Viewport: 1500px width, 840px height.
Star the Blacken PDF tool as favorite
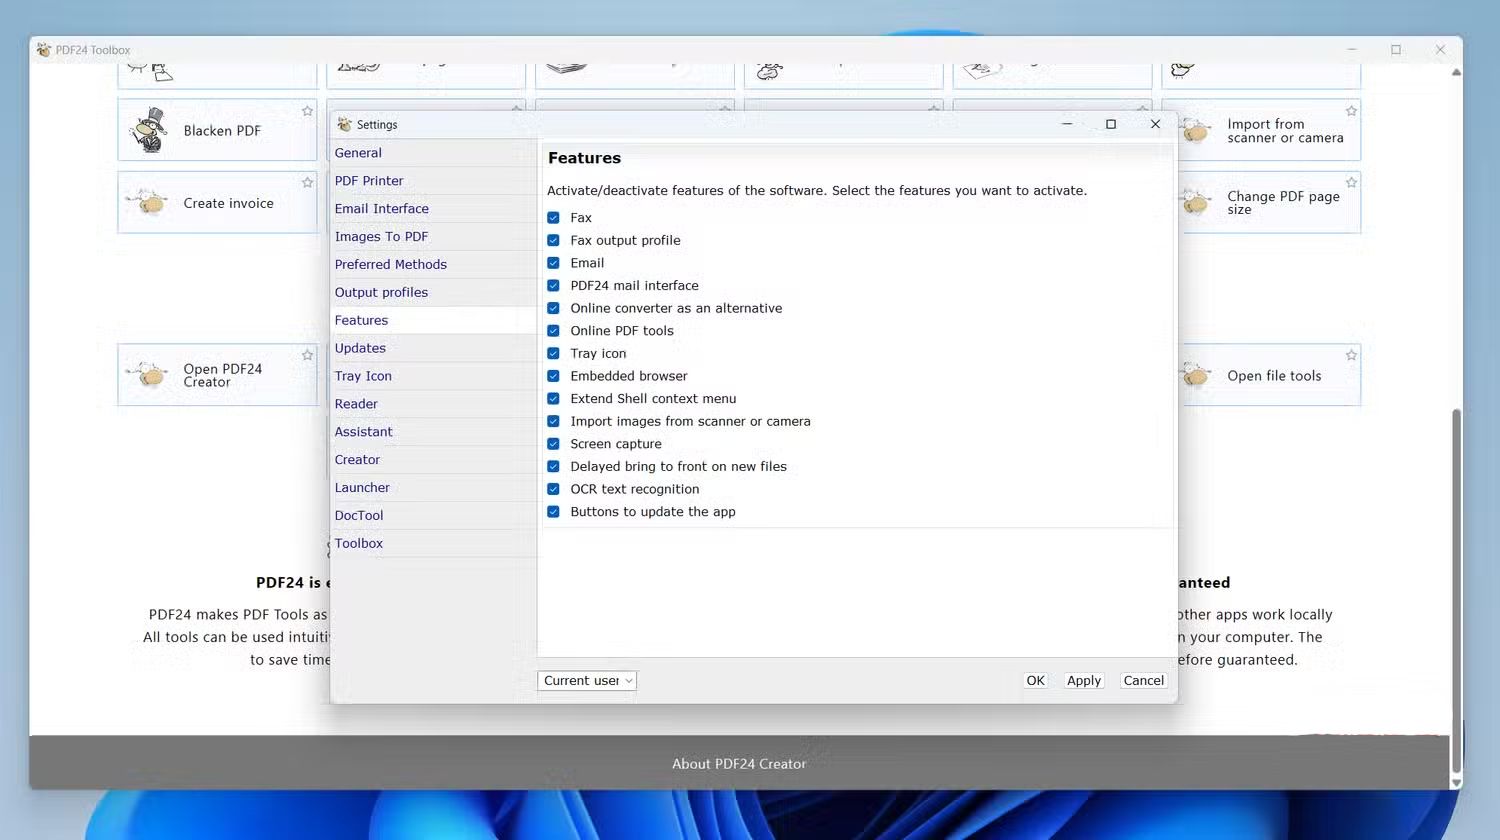307,111
